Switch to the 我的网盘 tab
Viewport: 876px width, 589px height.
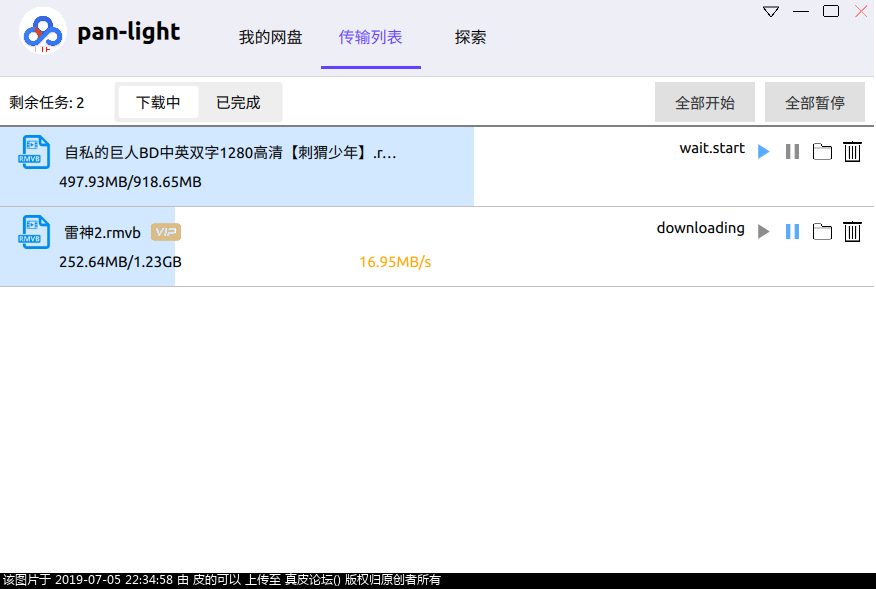click(x=271, y=36)
